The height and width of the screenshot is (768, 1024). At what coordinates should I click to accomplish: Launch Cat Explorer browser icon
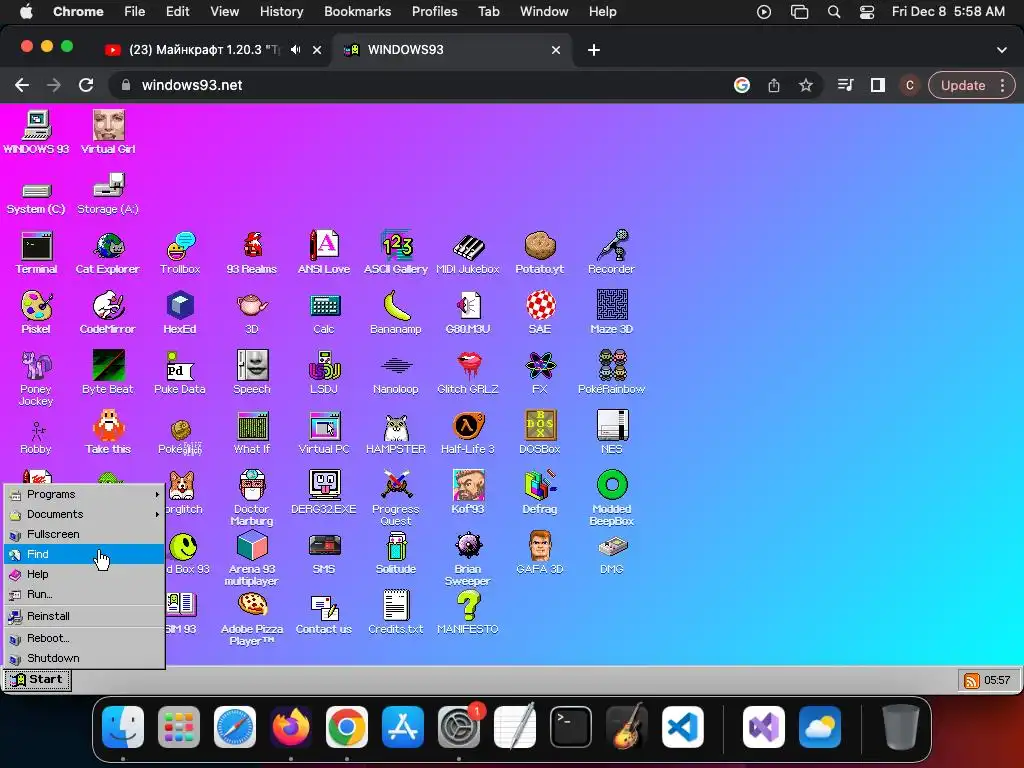(108, 253)
